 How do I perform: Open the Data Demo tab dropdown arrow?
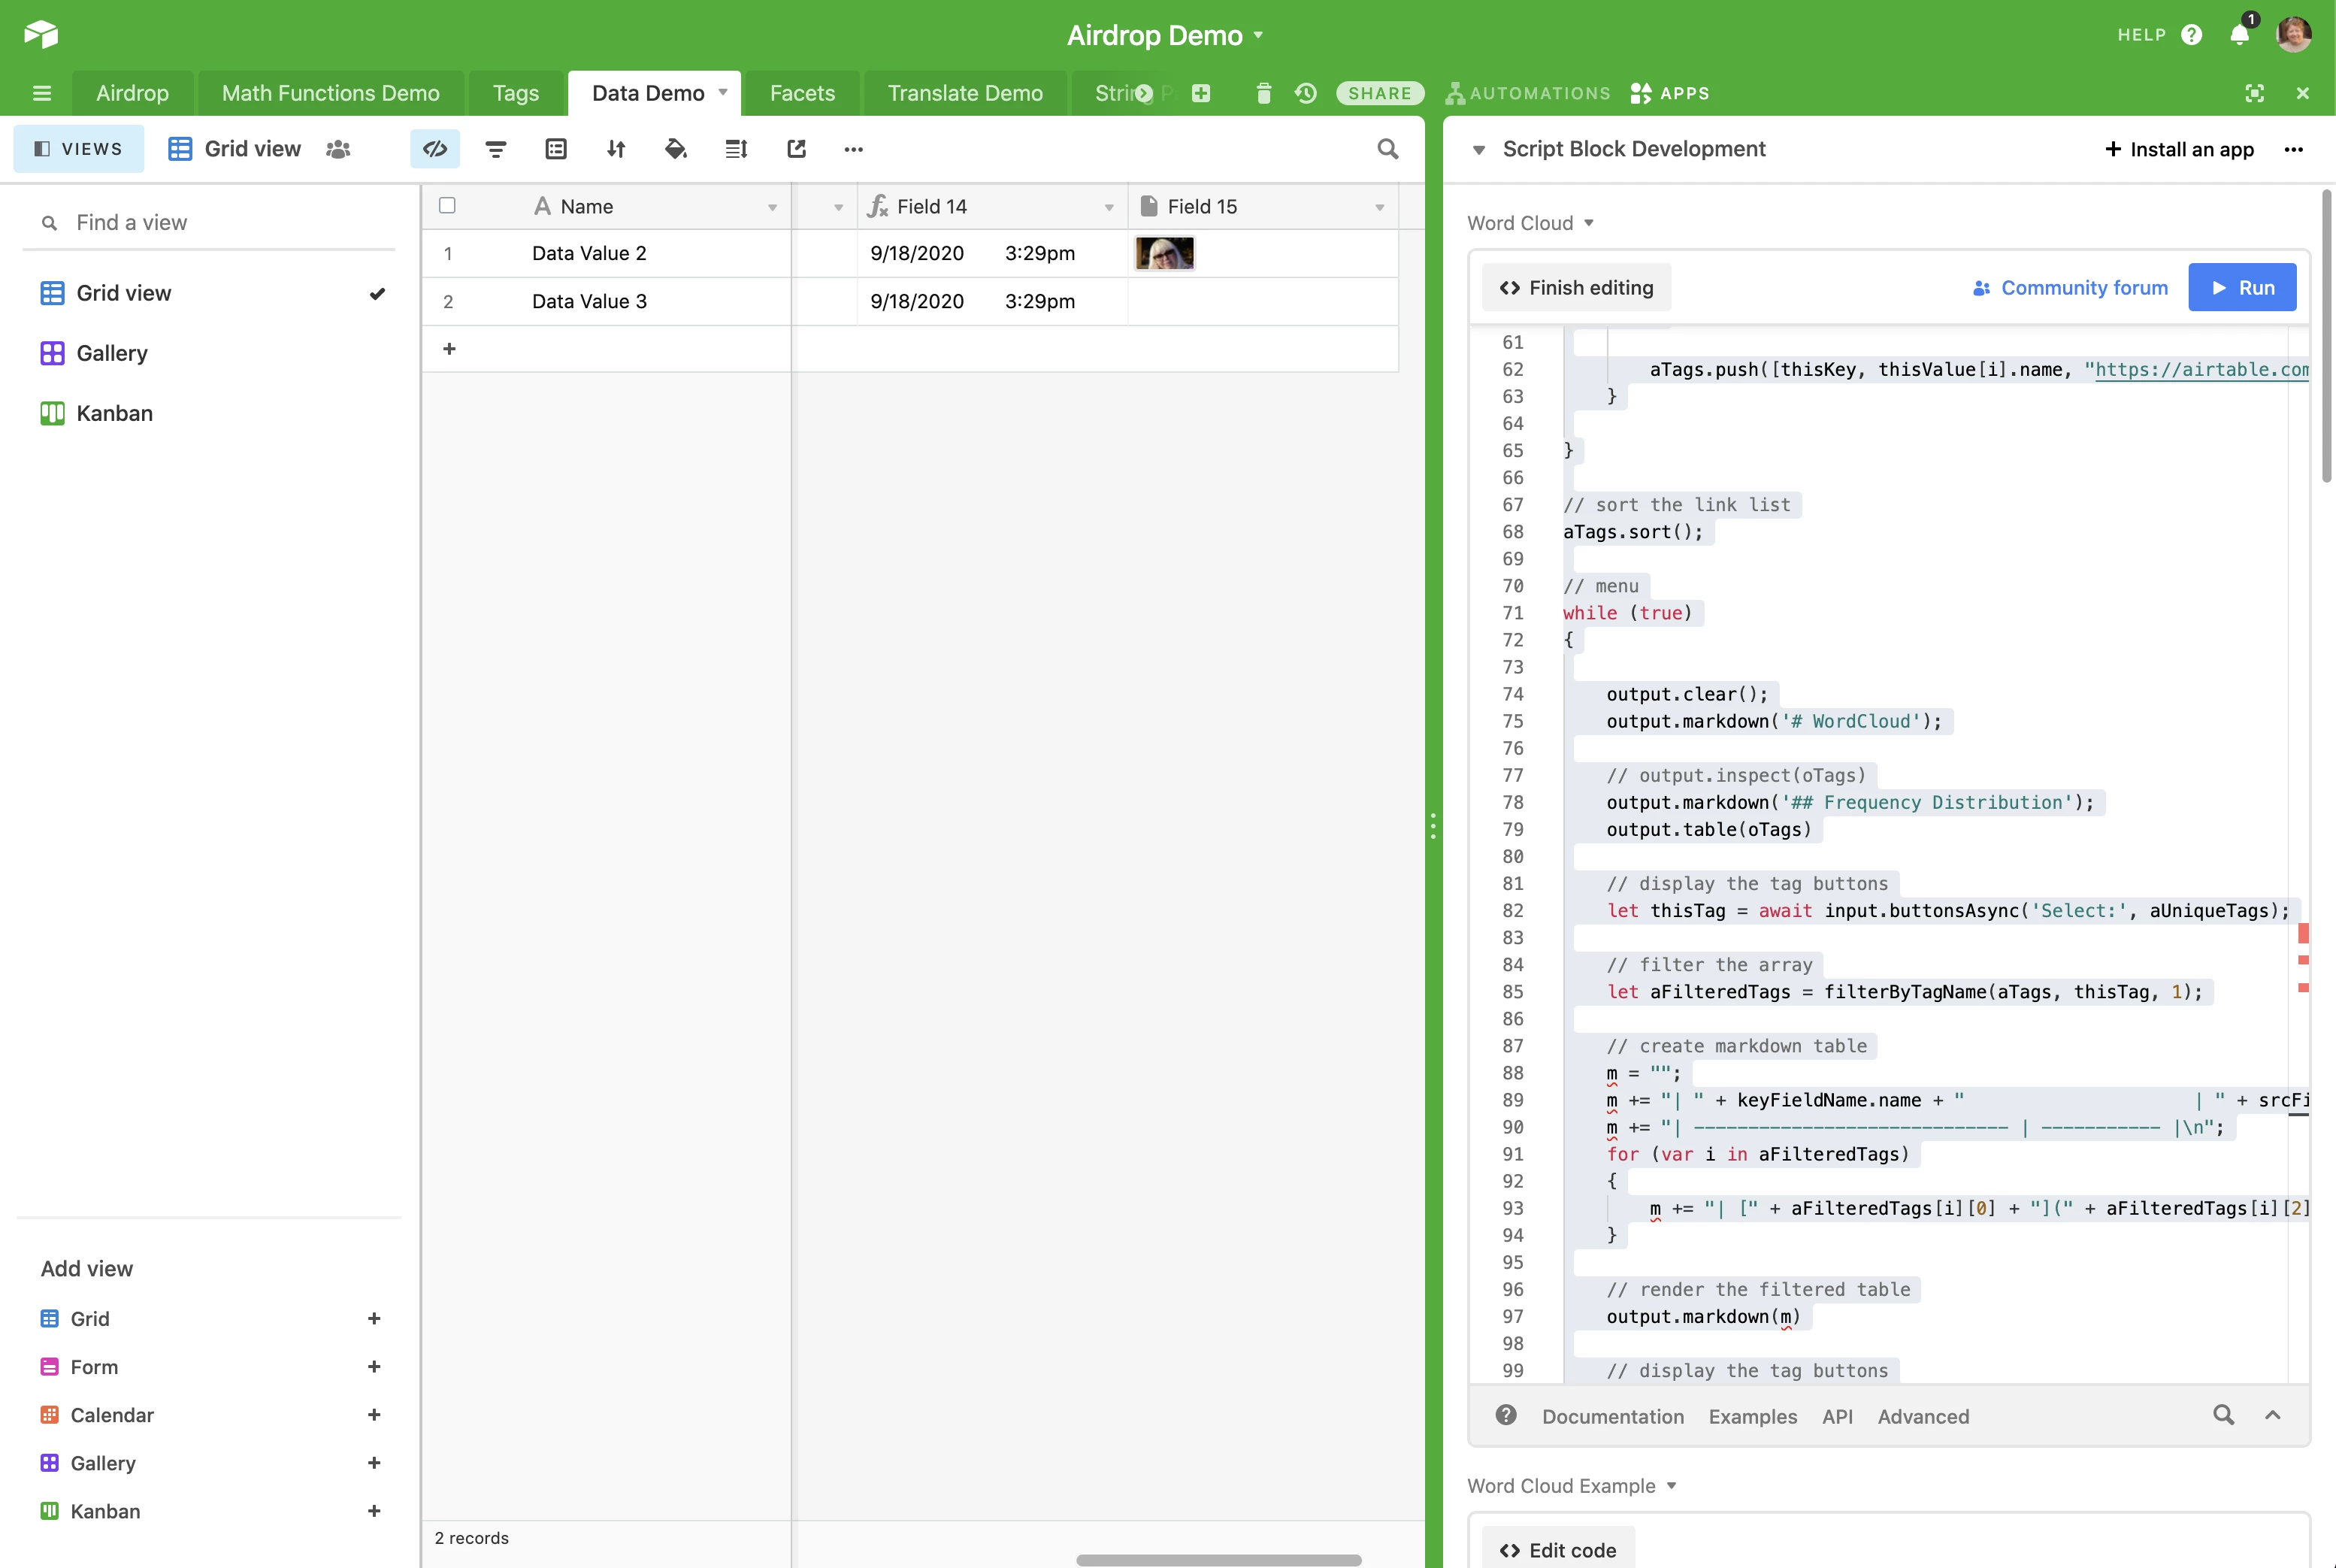(723, 92)
